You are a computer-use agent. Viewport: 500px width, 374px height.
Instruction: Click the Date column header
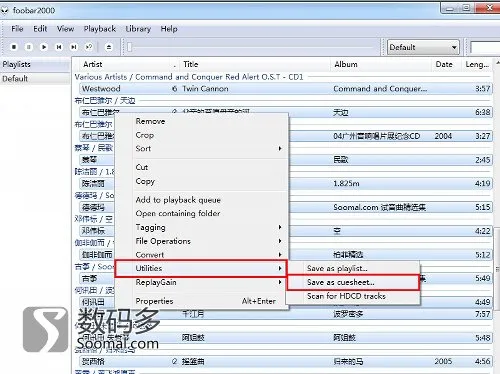click(447, 64)
